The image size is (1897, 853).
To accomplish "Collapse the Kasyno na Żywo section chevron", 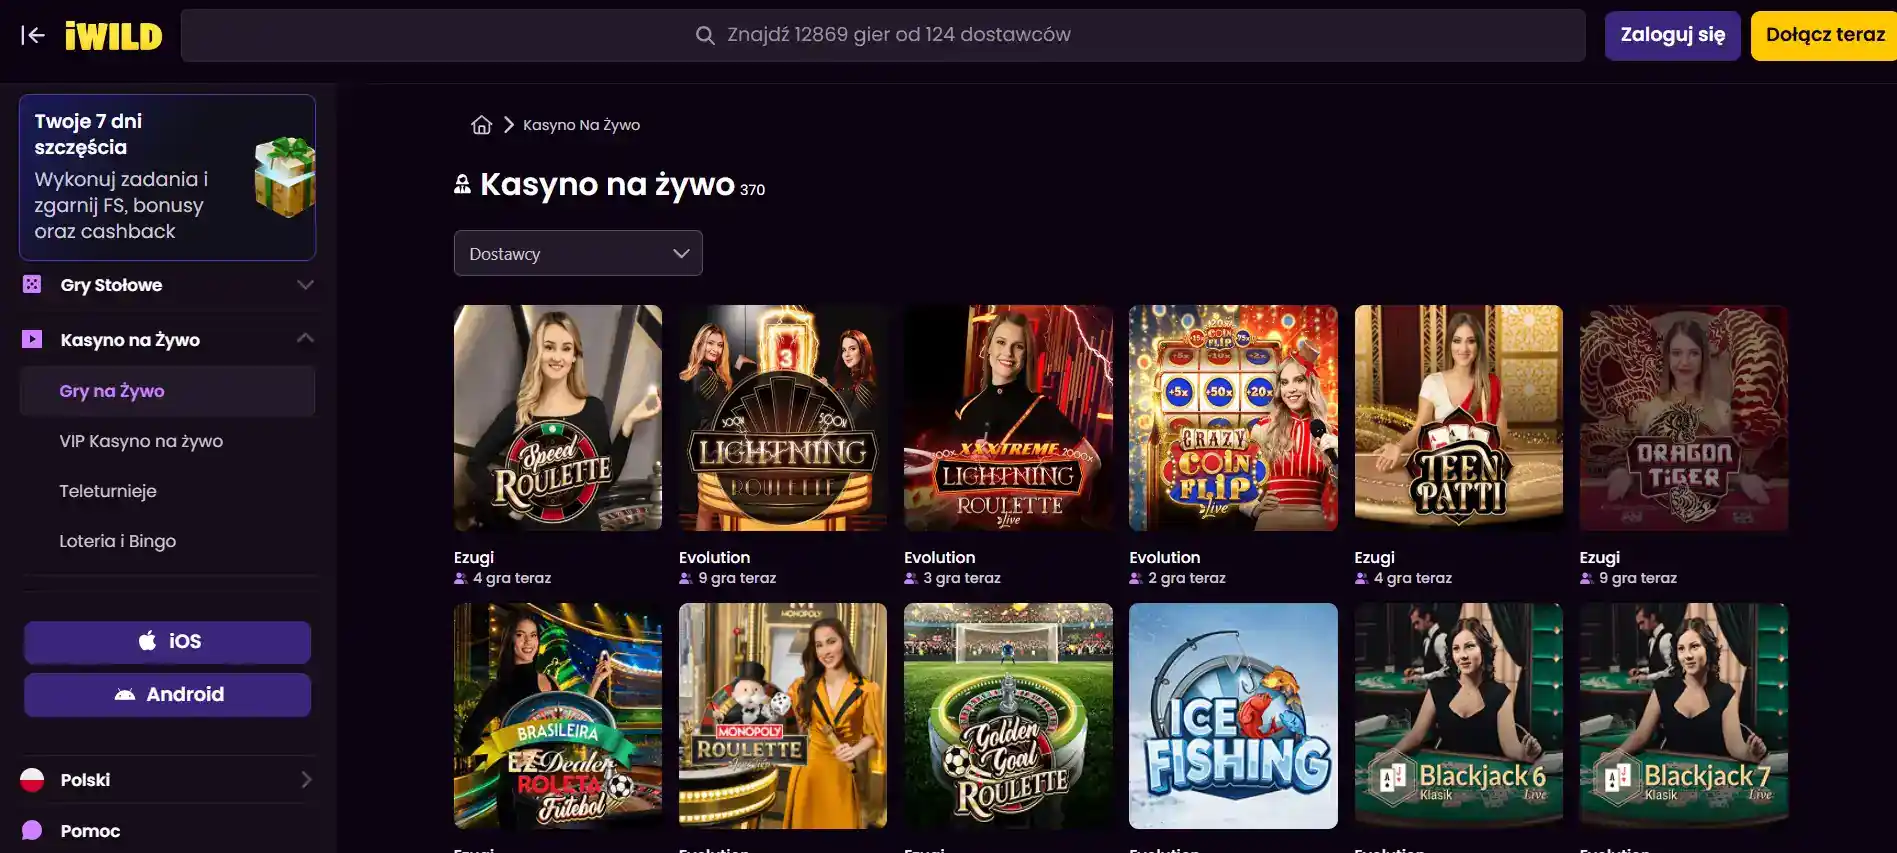I will [305, 339].
